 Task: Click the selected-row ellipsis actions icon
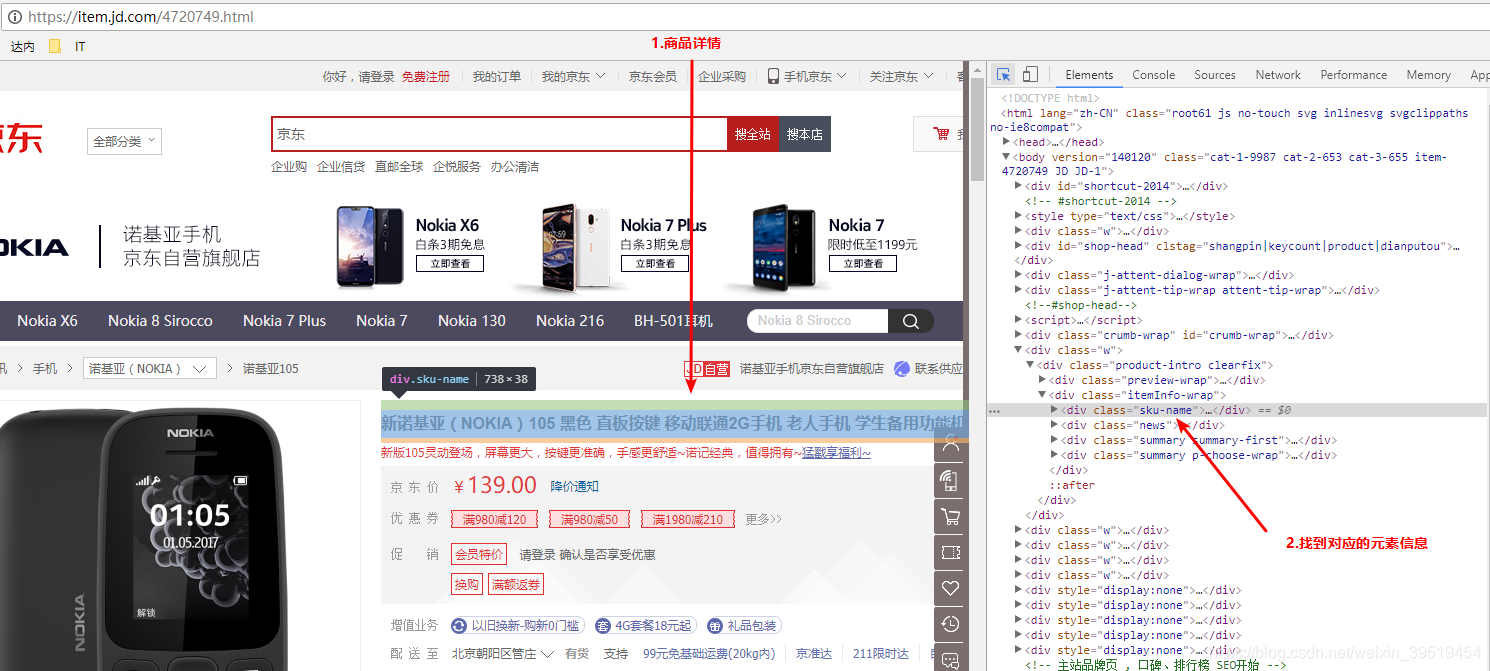point(995,410)
